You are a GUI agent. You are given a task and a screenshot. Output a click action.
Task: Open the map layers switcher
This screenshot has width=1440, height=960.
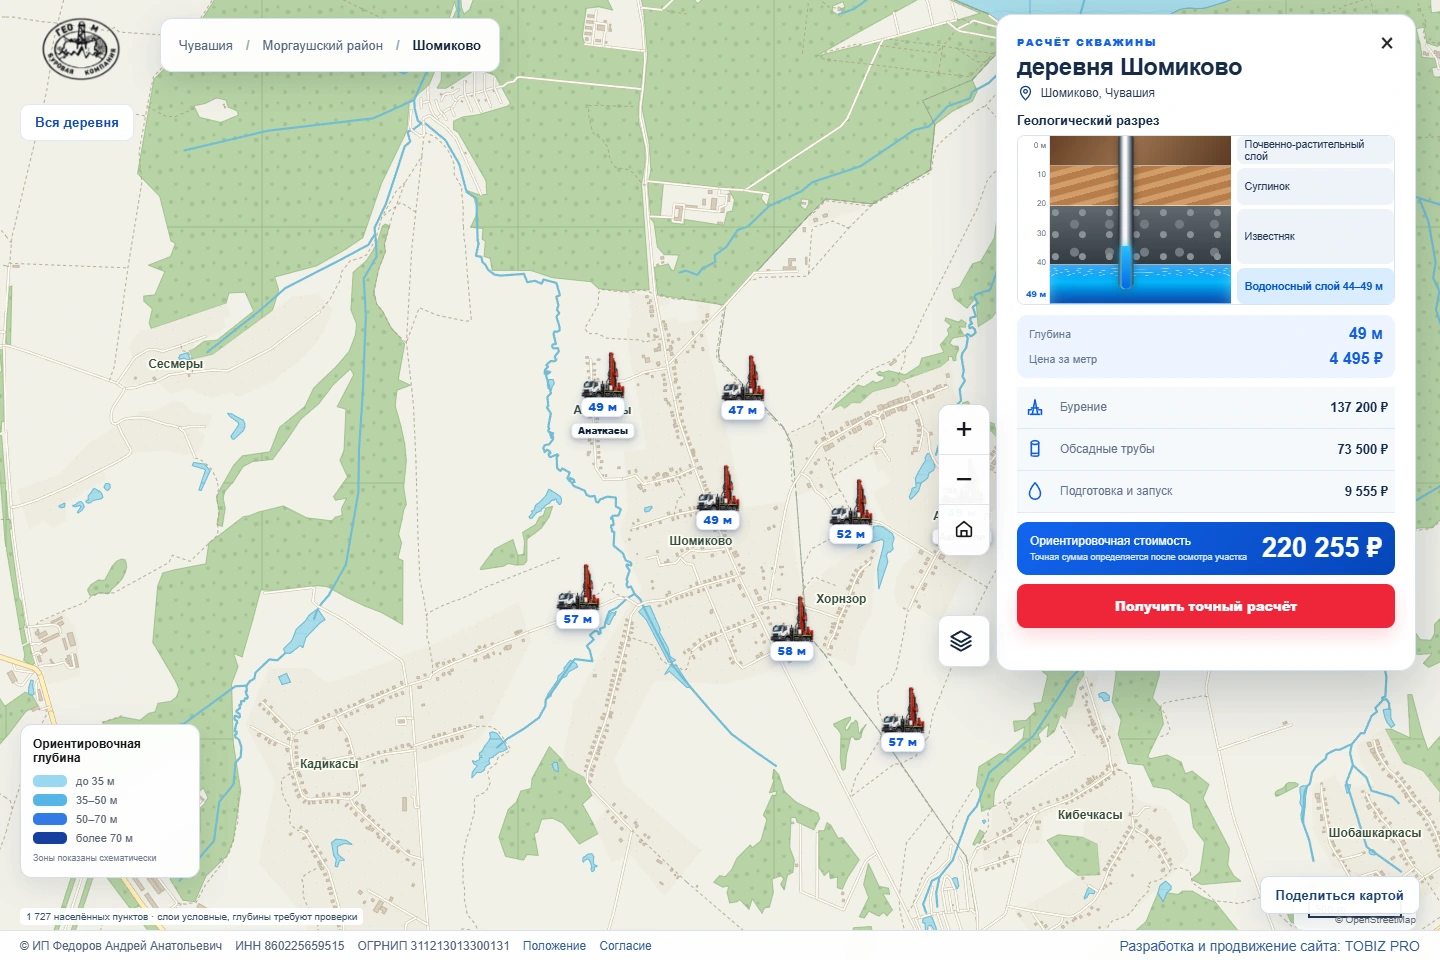962,641
